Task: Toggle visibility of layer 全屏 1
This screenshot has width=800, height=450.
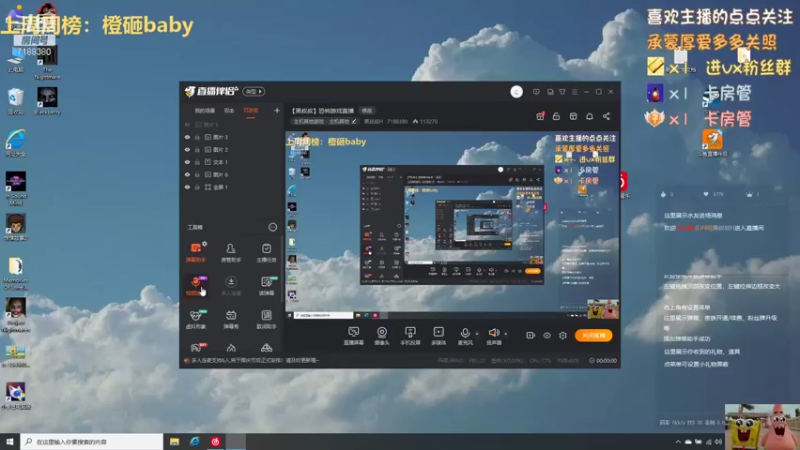Action: coord(187,187)
